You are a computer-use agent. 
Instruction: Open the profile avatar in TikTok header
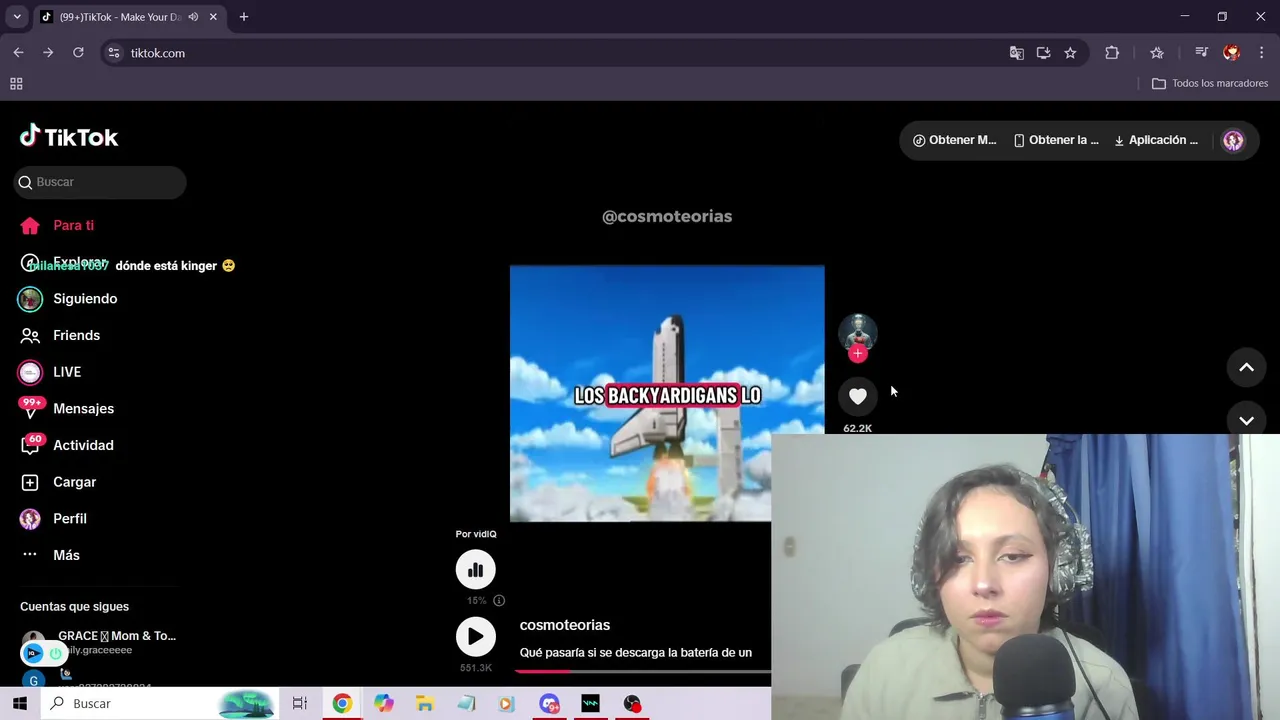coord(1233,140)
